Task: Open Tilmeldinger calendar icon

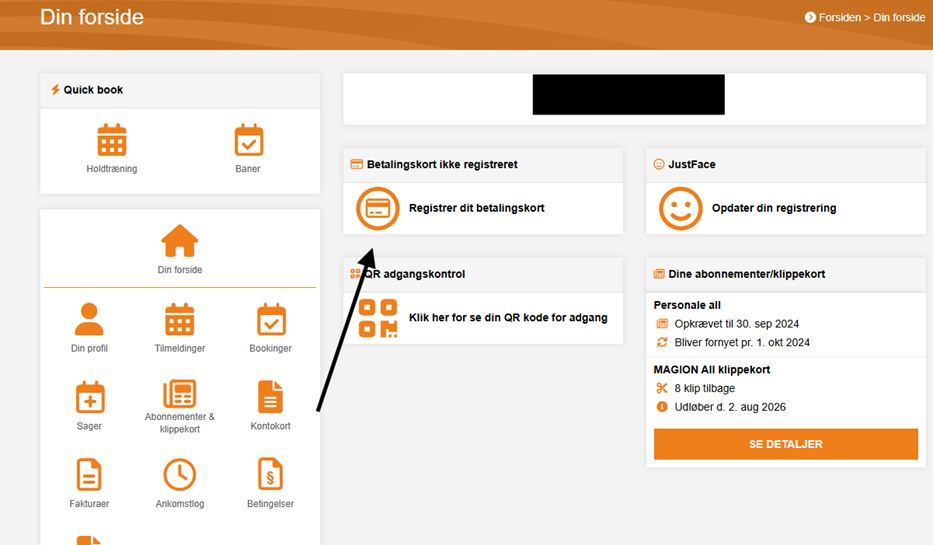Action: point(180,320)
